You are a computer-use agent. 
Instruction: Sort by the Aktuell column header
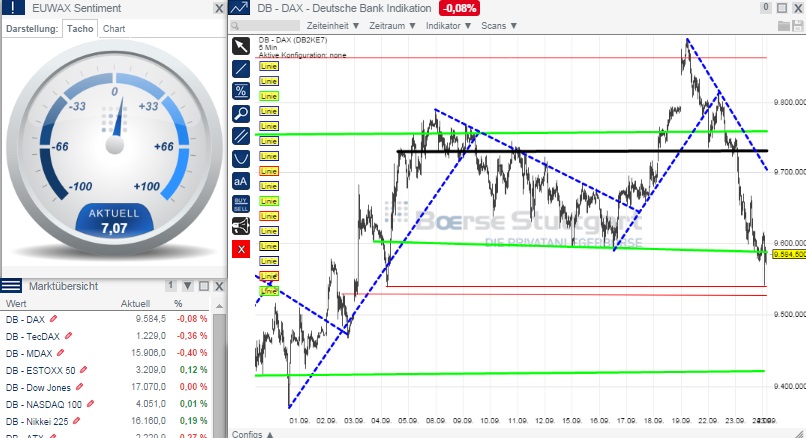pos(135,303)
